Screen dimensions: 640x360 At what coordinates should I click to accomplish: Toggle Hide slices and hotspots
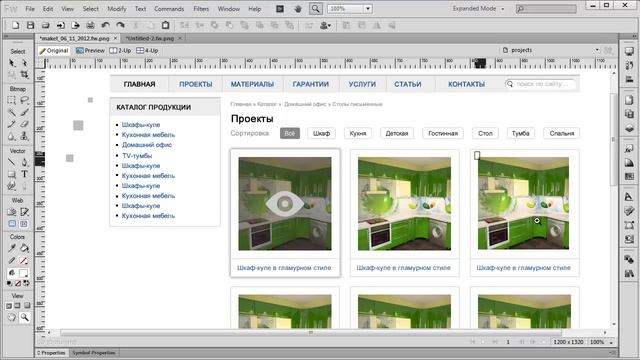tap(12, 224)
